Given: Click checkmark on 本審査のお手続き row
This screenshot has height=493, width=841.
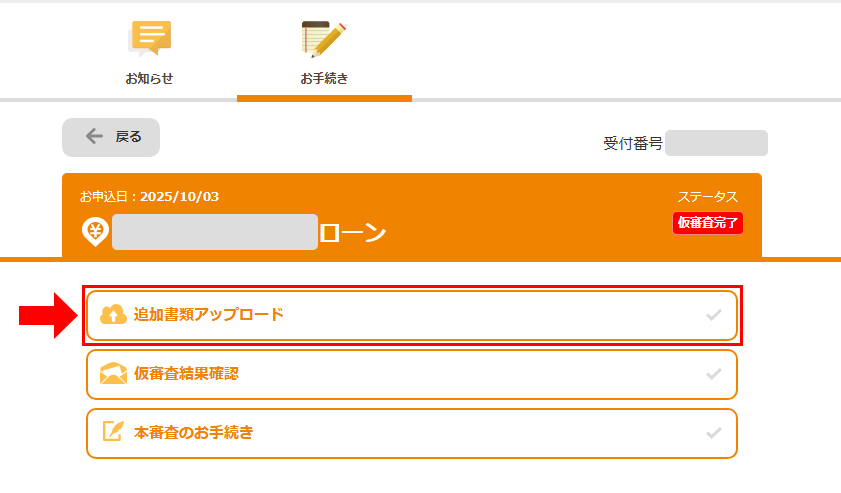Looking at the screenshot, I should click(713, 433).
